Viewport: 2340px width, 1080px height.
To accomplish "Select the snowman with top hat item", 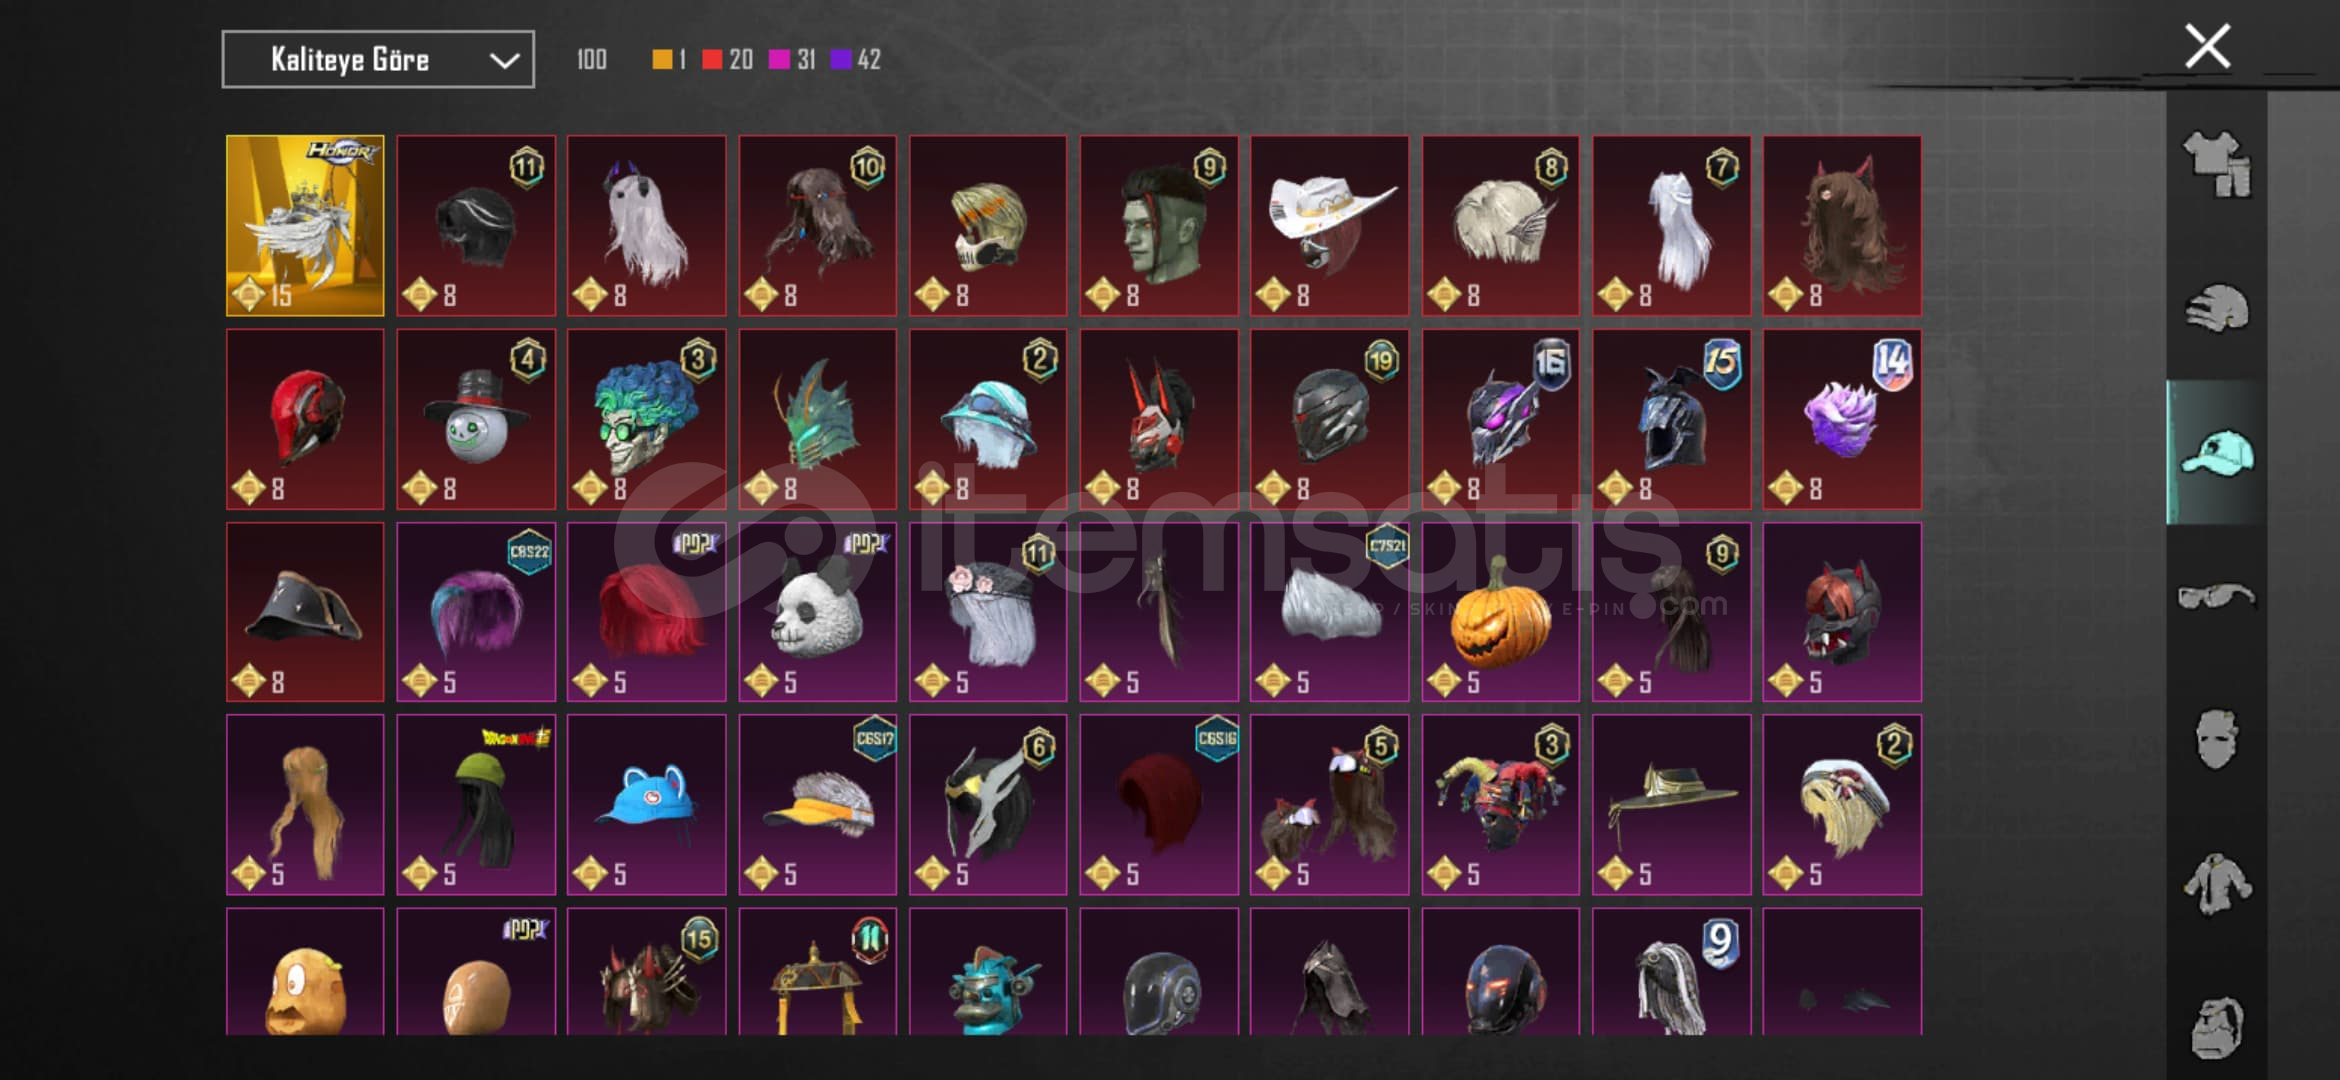I will point(476,419).
